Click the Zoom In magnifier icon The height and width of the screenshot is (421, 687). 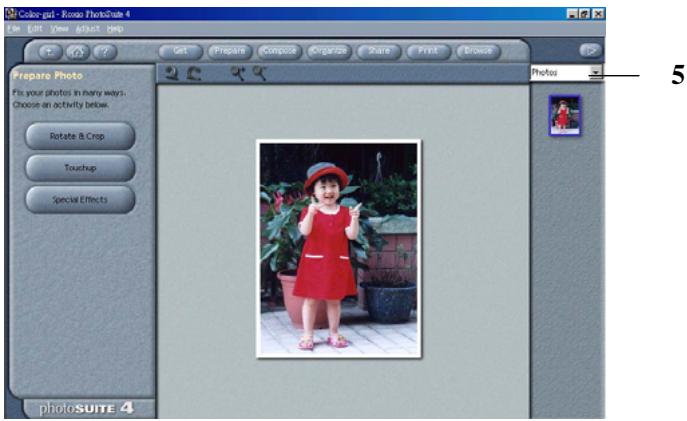(238, 73)
